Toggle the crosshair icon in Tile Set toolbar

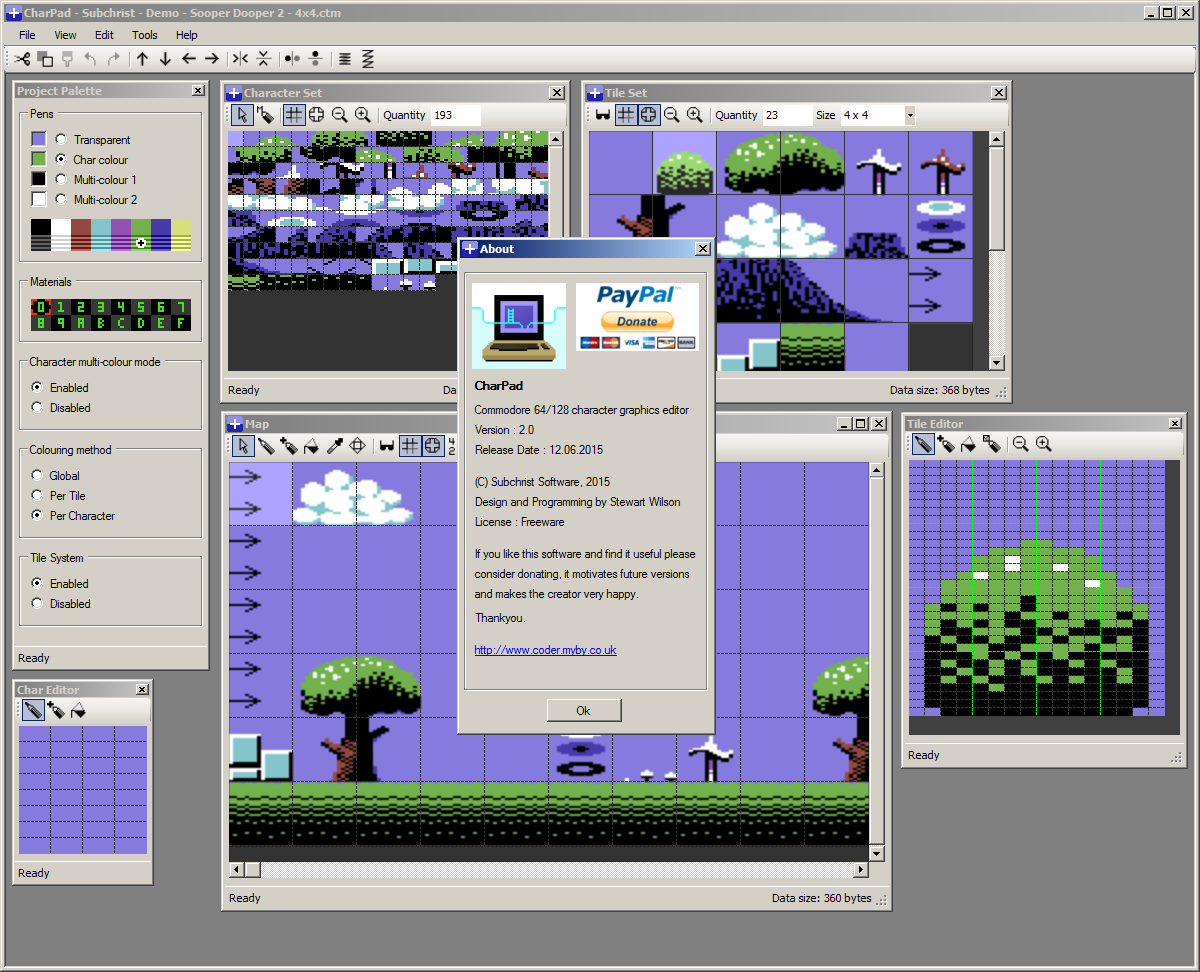(x=648, y=115)
